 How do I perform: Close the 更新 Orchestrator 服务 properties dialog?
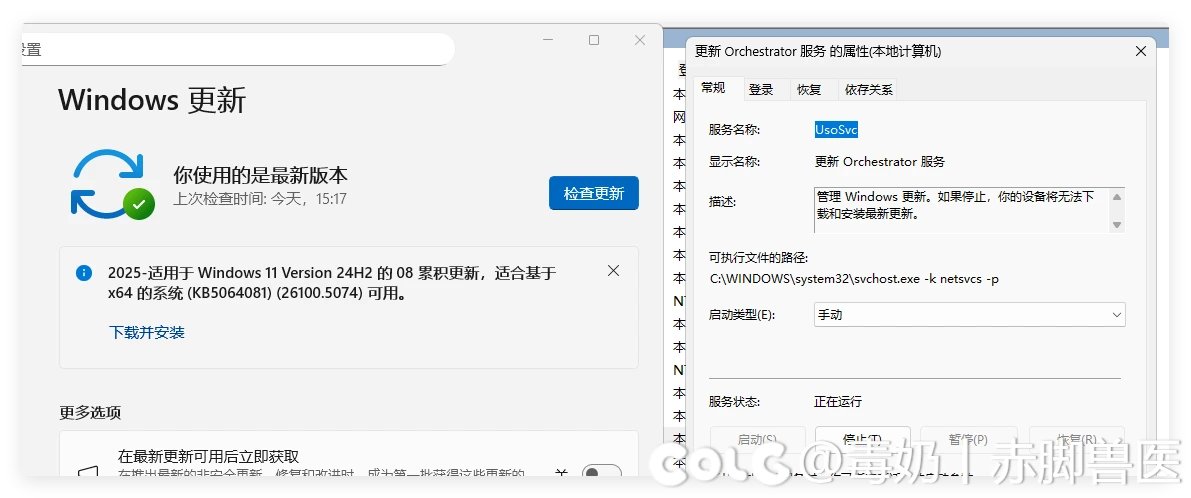(x=1140, y=52)
